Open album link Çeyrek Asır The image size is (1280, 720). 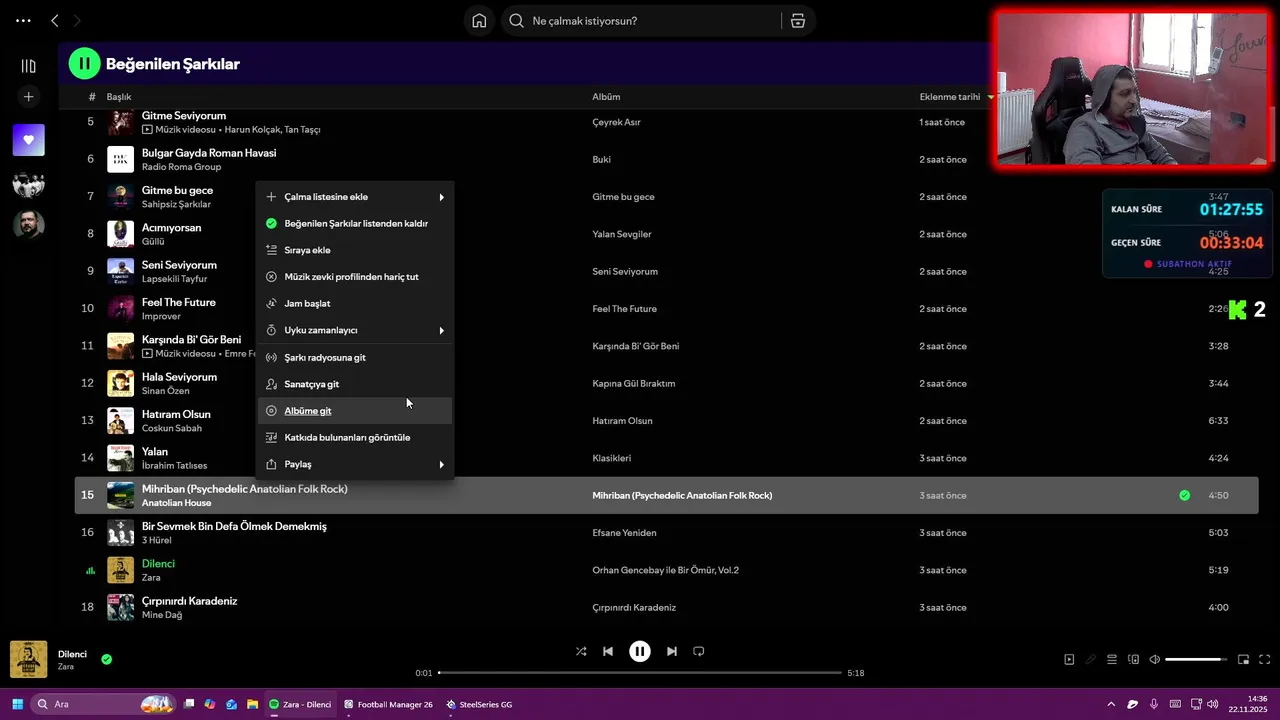[616, 122]
